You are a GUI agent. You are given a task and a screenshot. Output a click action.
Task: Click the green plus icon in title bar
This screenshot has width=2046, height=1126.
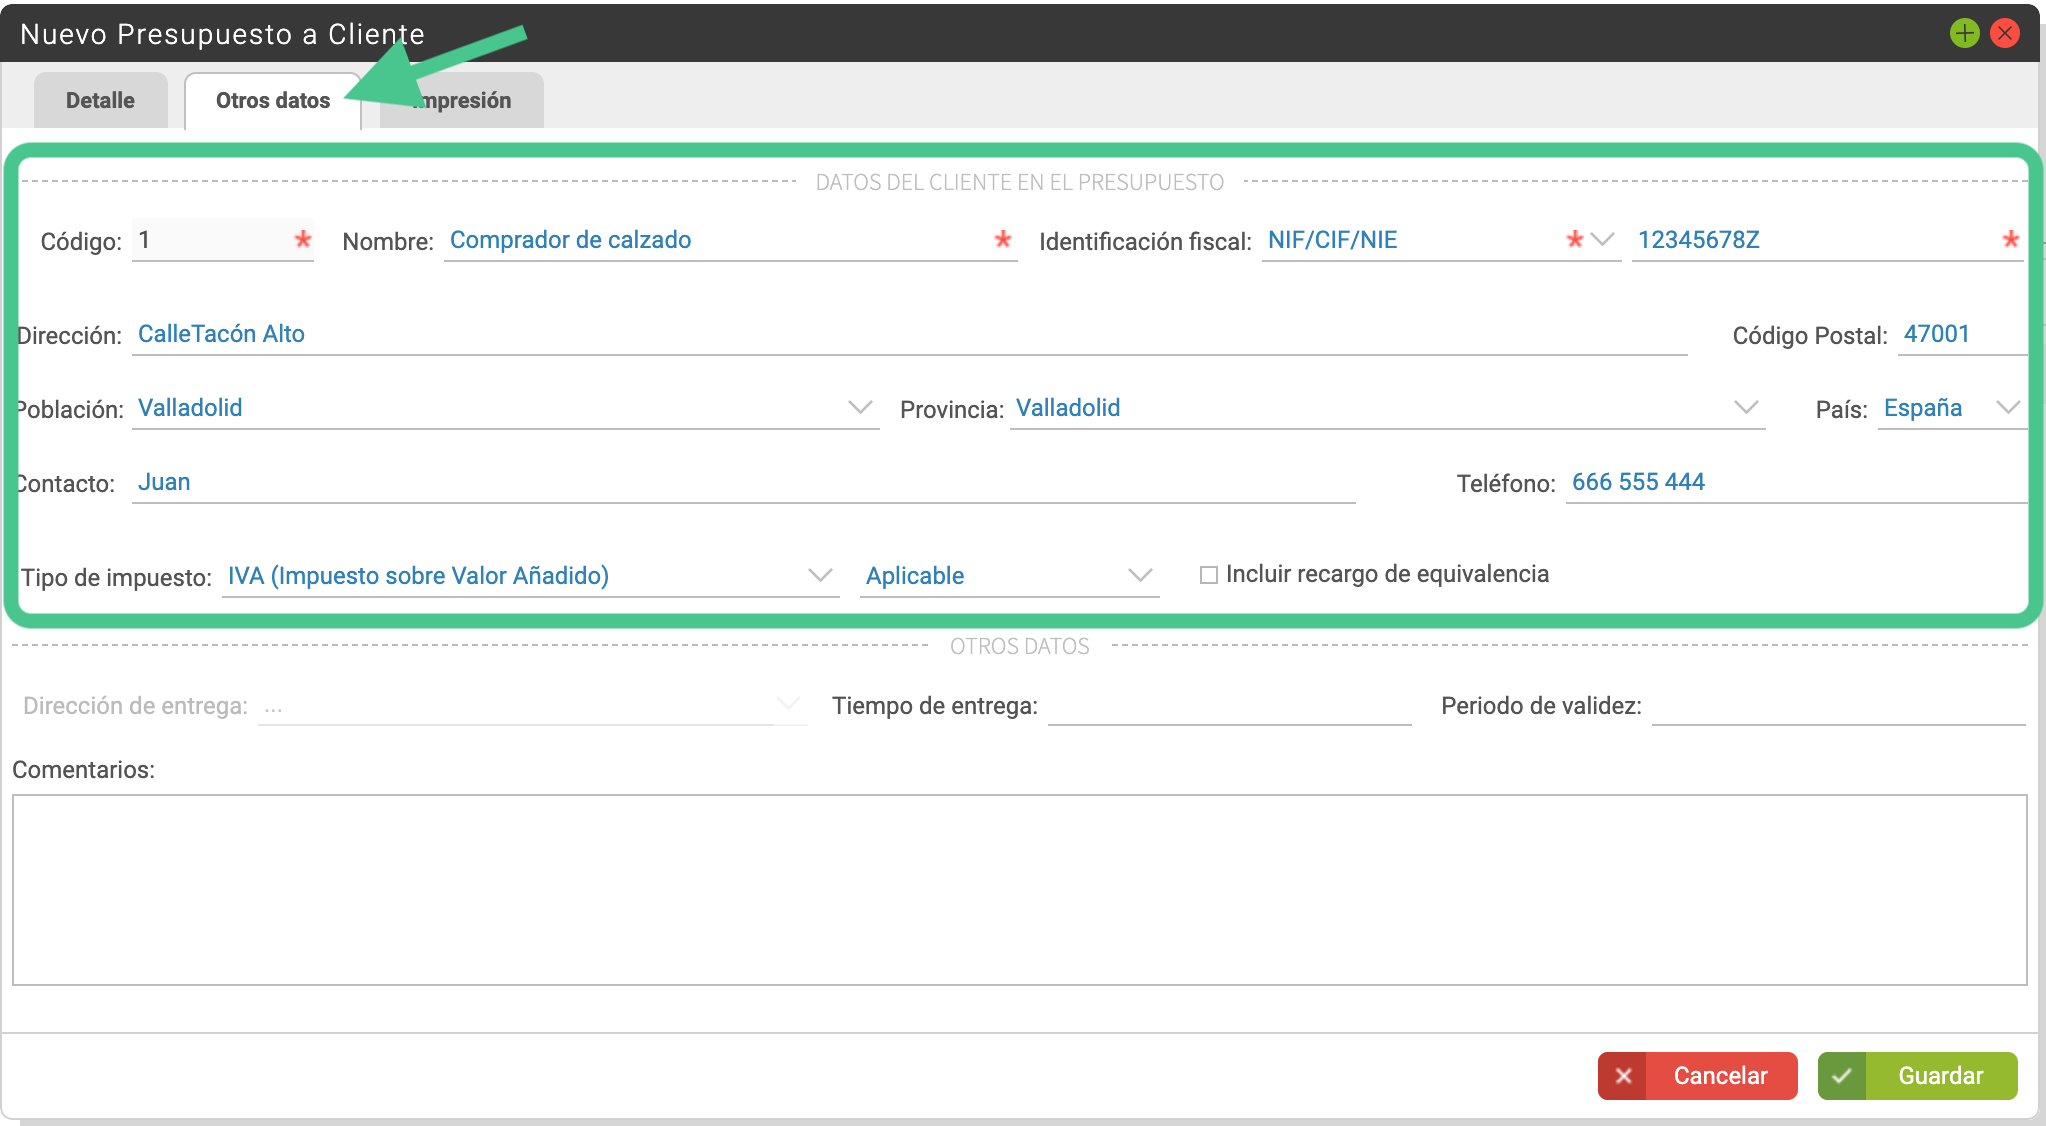(1964, 33)
